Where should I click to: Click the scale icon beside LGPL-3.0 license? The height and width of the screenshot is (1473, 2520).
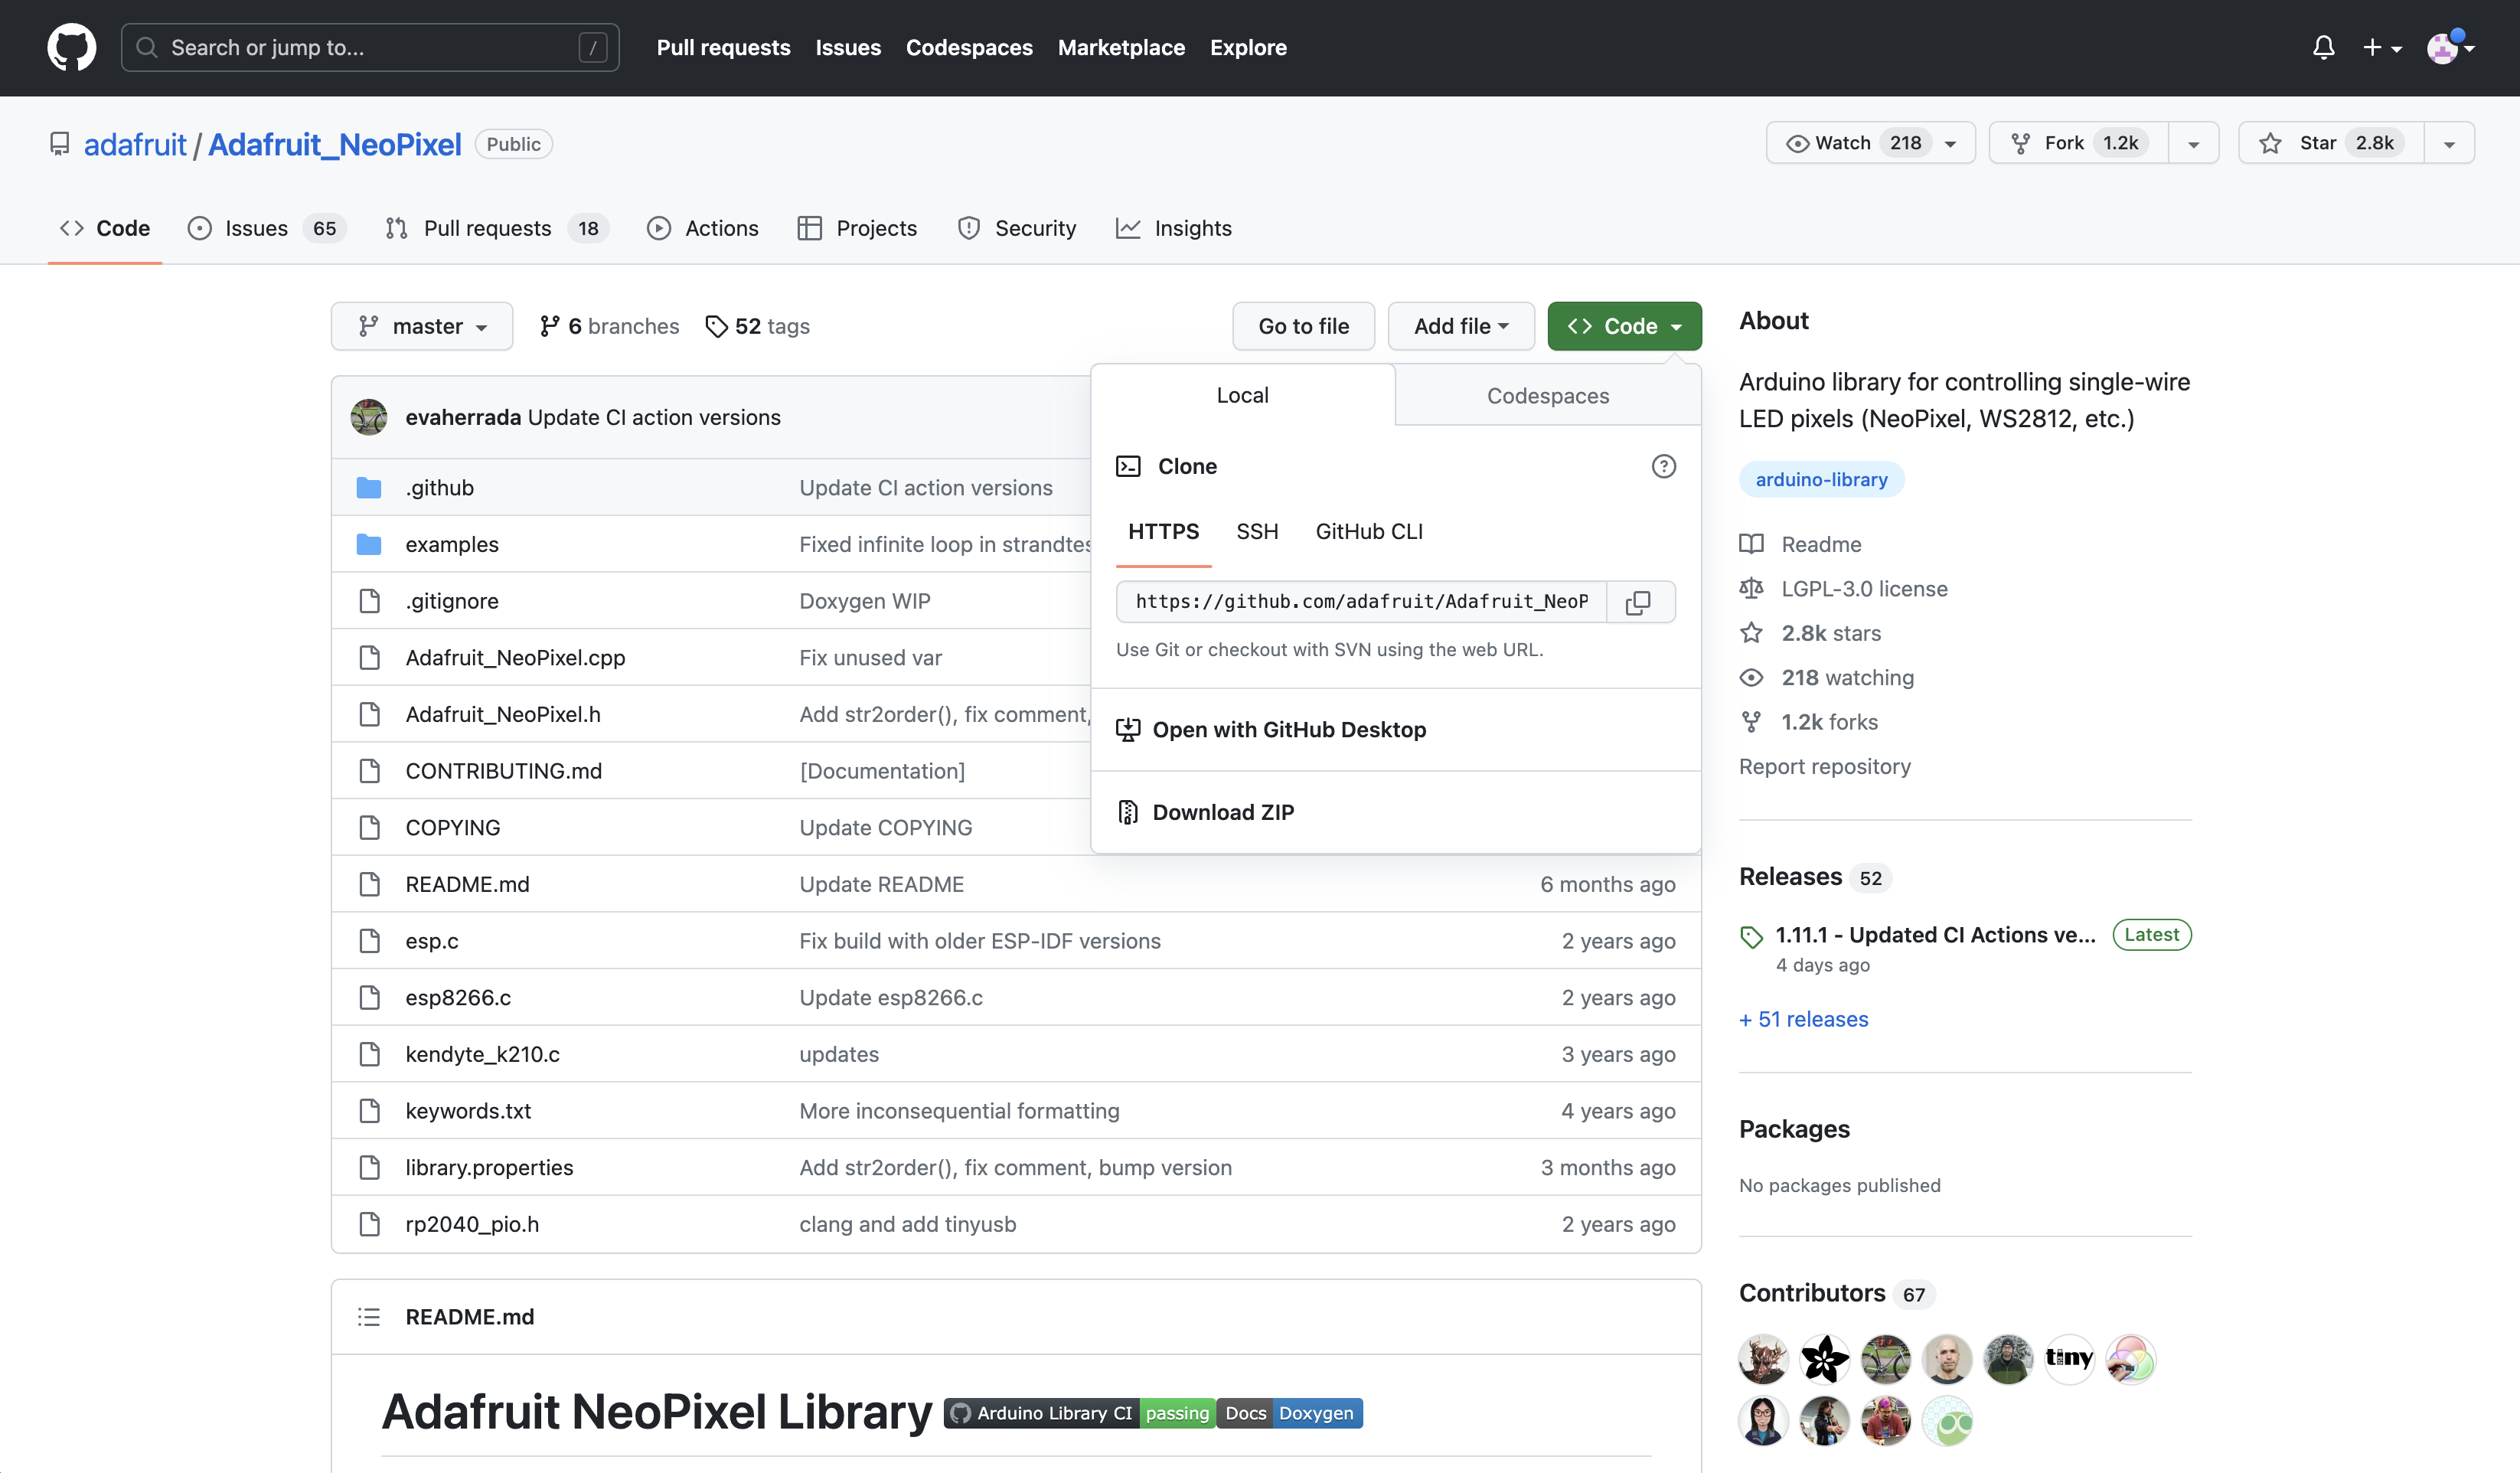pyautogui.click(x=1751, y=588)
